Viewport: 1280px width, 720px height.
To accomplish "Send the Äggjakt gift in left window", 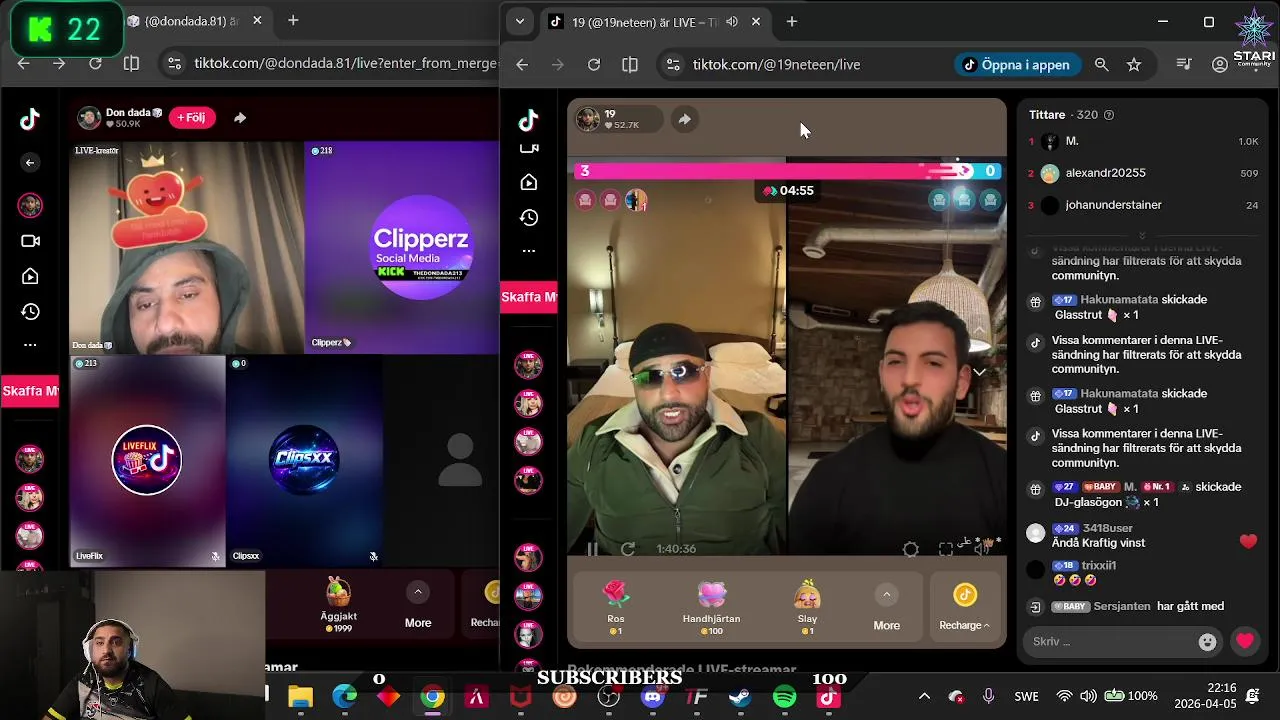I will click(339, 604).
